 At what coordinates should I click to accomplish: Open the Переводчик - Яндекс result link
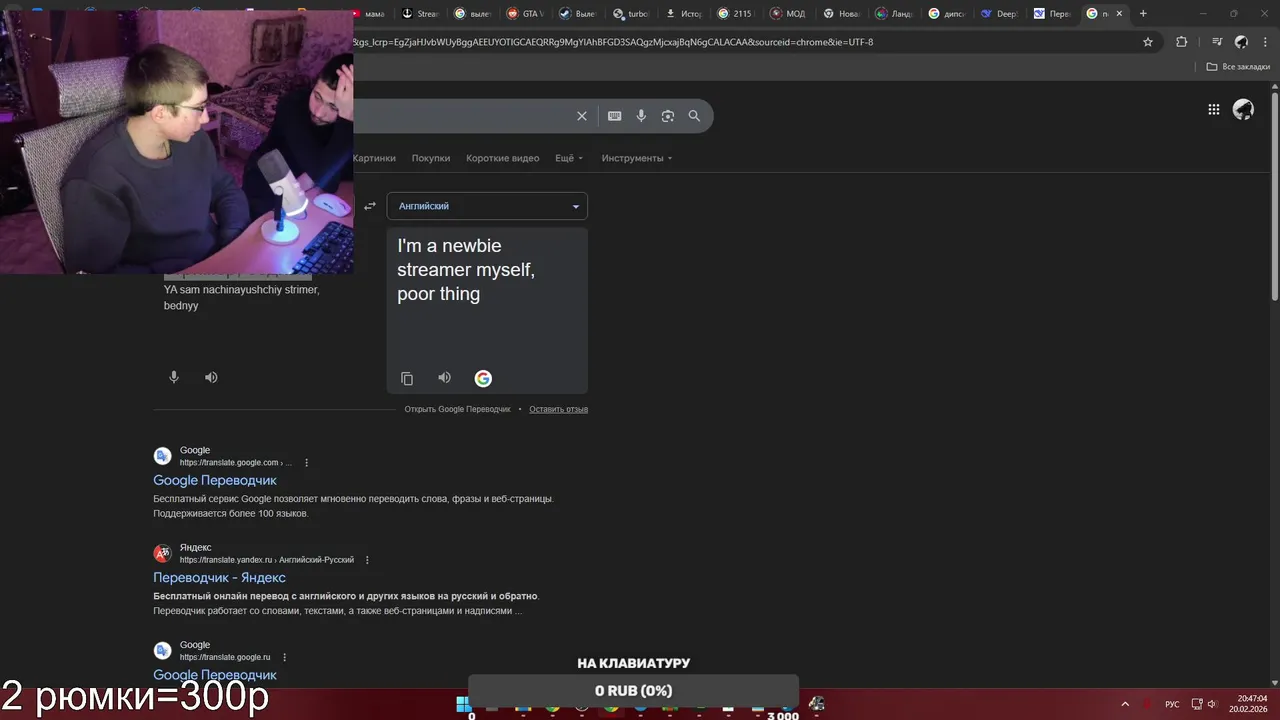click(x=219, y=578)
